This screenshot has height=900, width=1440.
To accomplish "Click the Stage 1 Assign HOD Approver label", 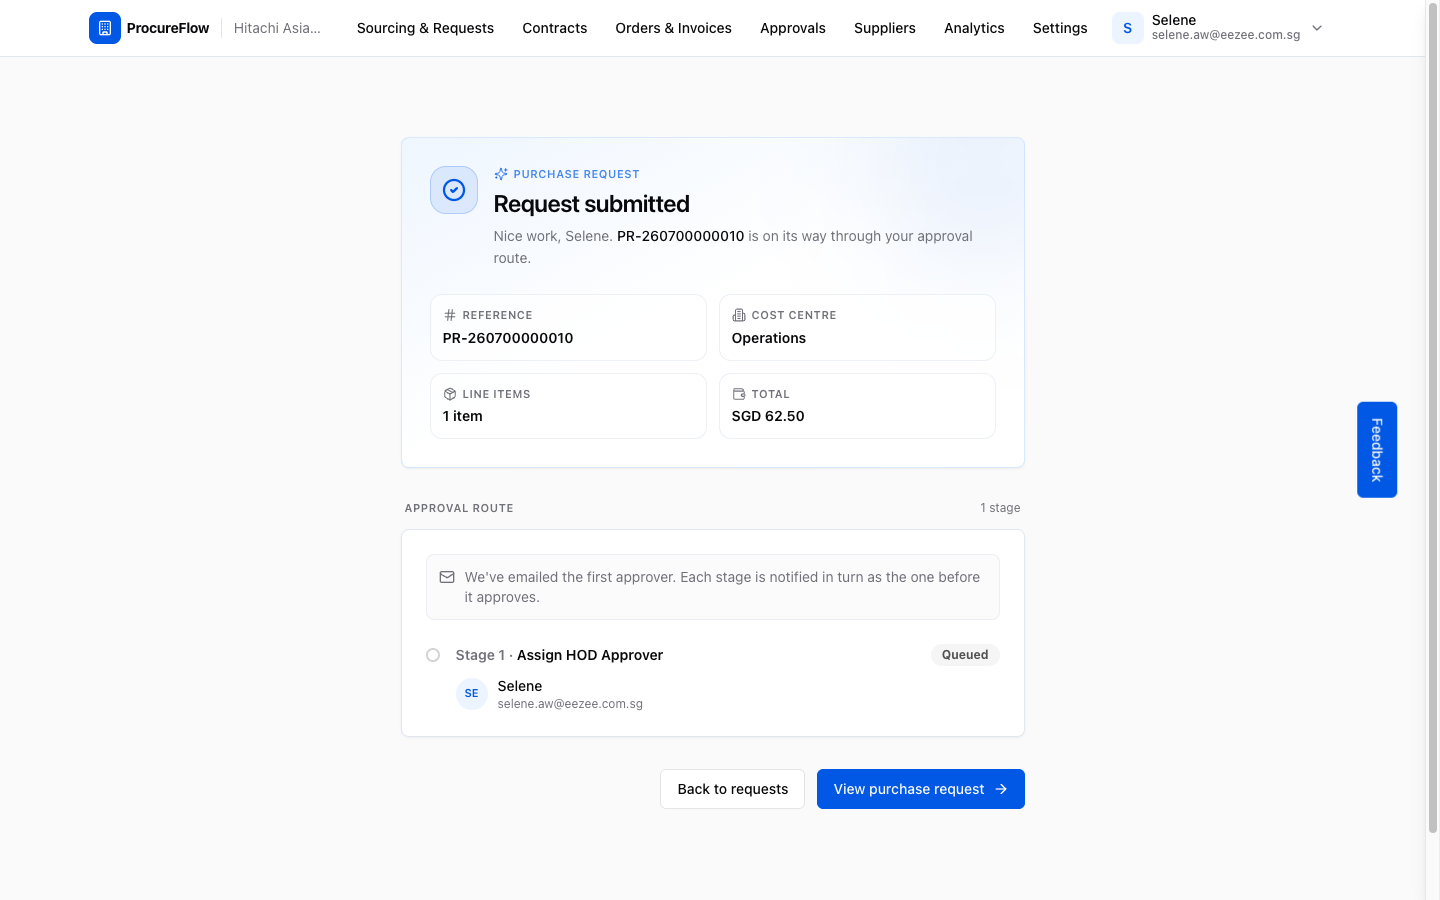I will (x=559, y=655).
